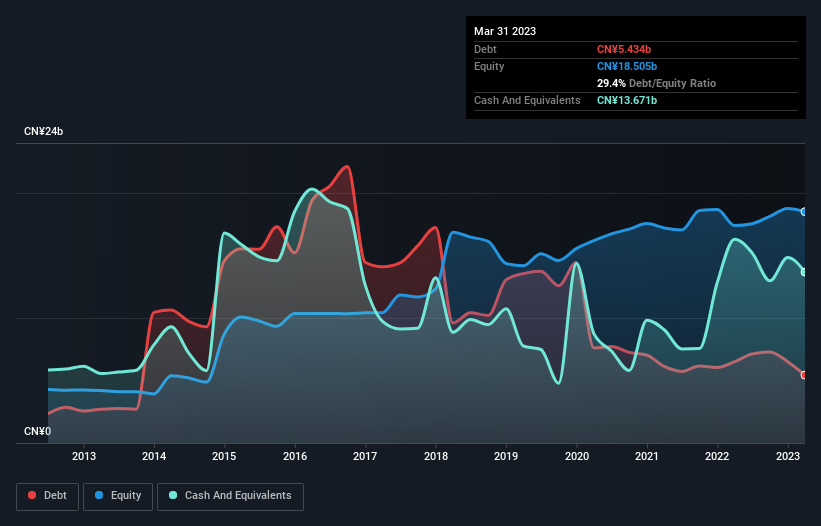Screen dimensions: 821x526
Task: Click the CN¥0 y-axis label
Action: [x=37, y=431]
